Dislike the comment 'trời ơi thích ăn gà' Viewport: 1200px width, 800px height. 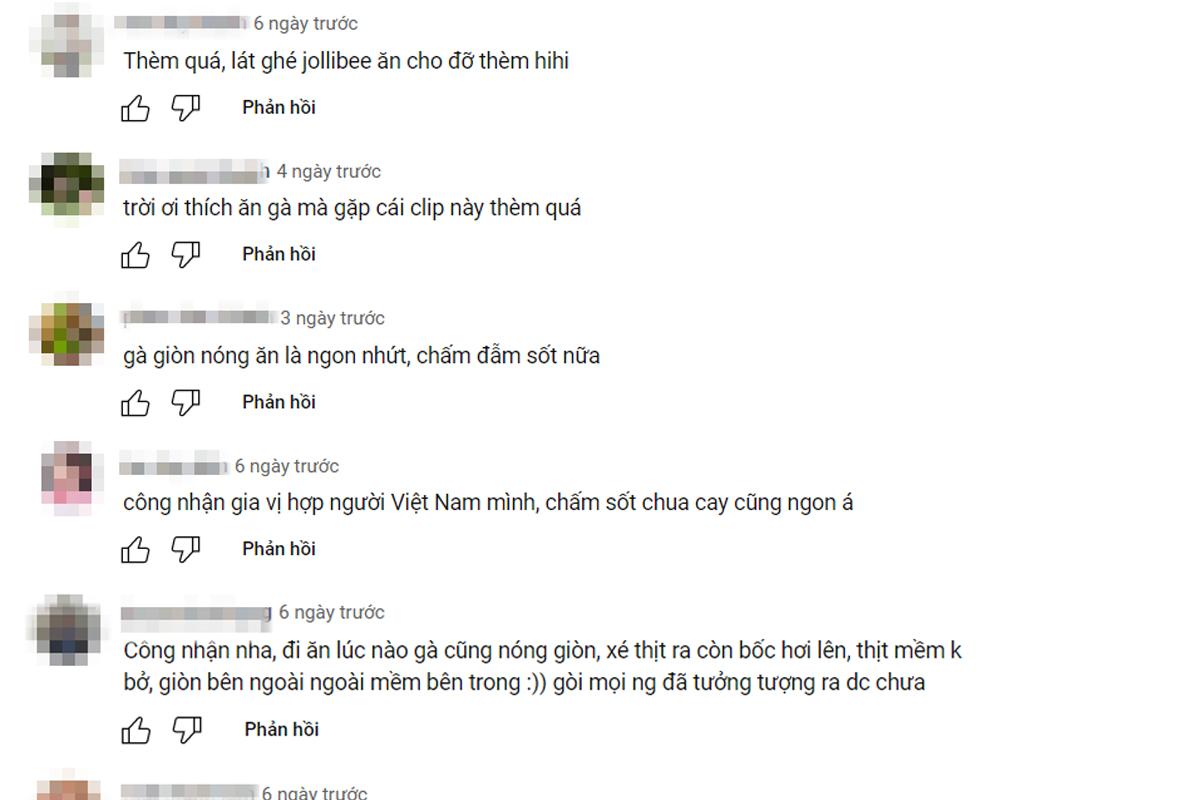185,255
